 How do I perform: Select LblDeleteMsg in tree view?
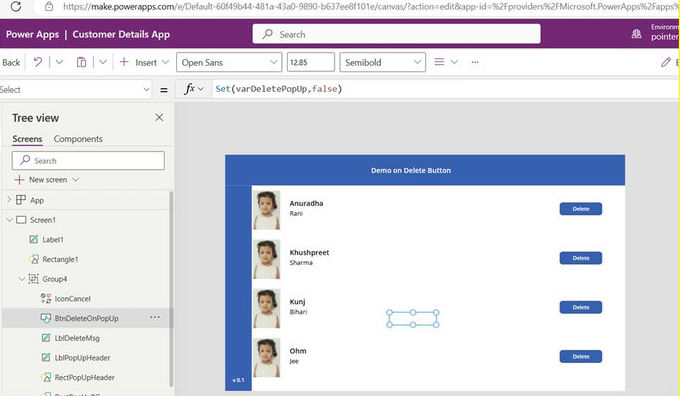click(x=77, y=338)
